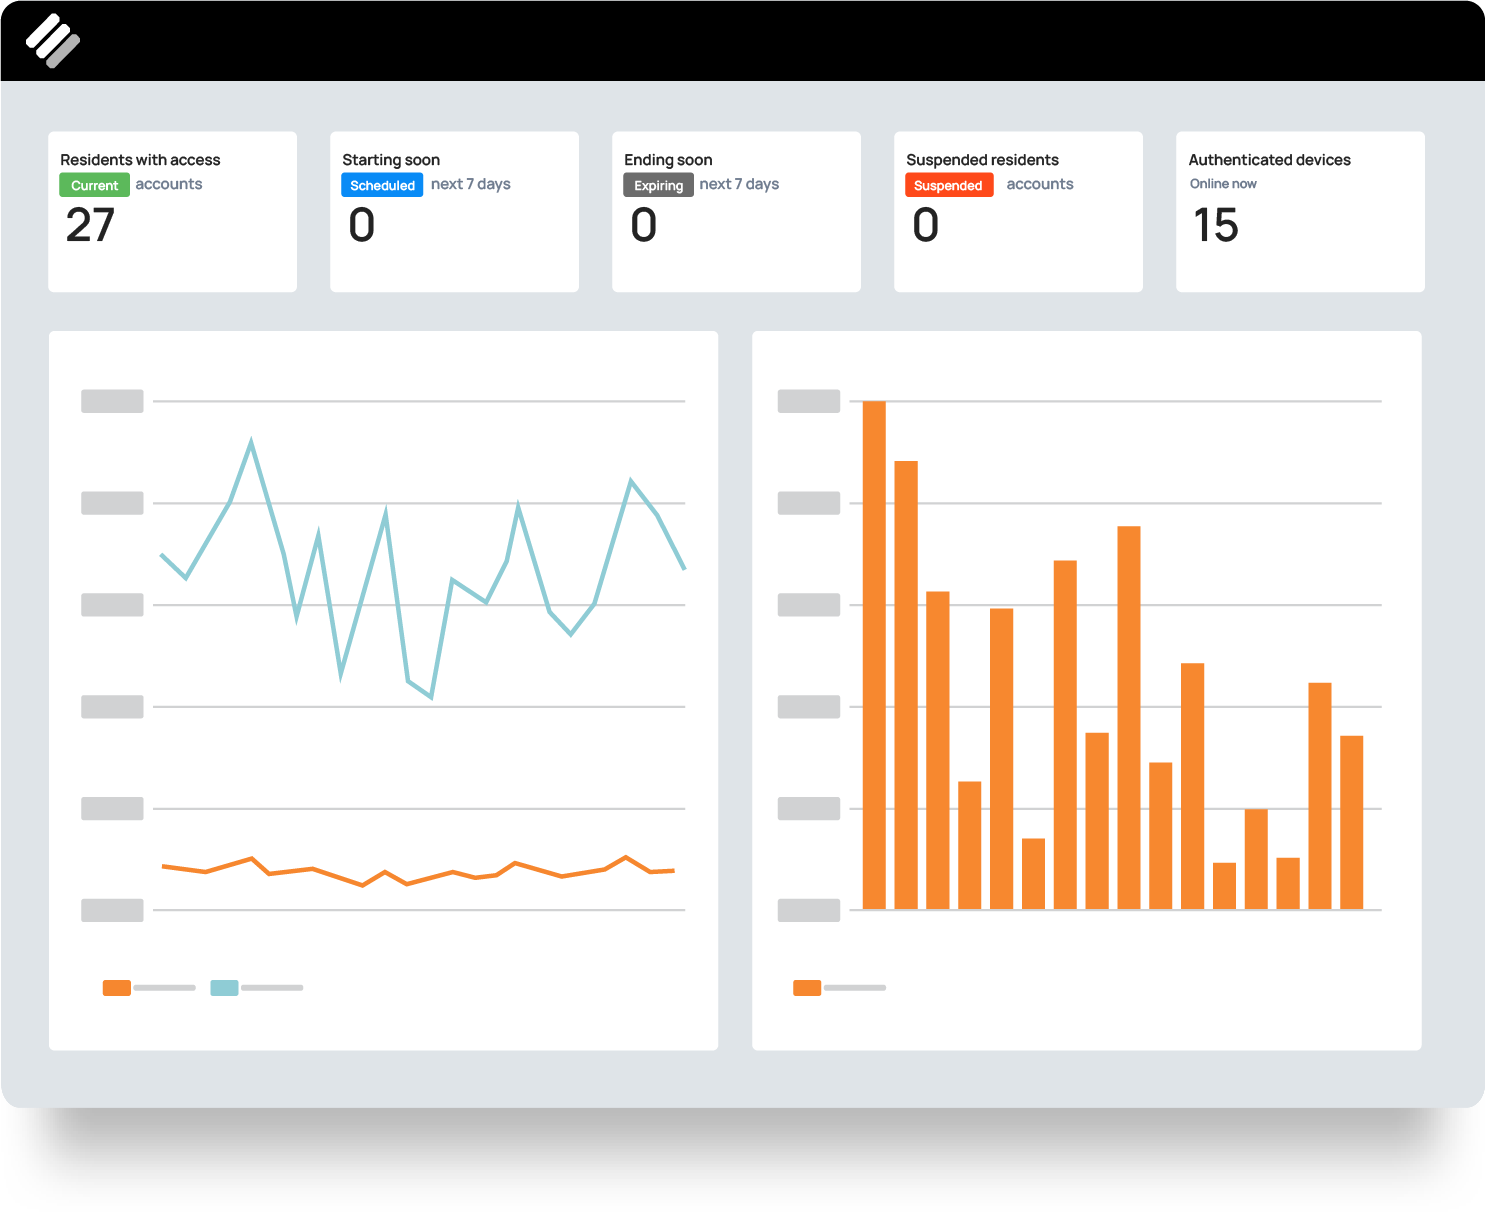Click the Online now link
1485x1212 pixels.
[x=1223, y=184]
